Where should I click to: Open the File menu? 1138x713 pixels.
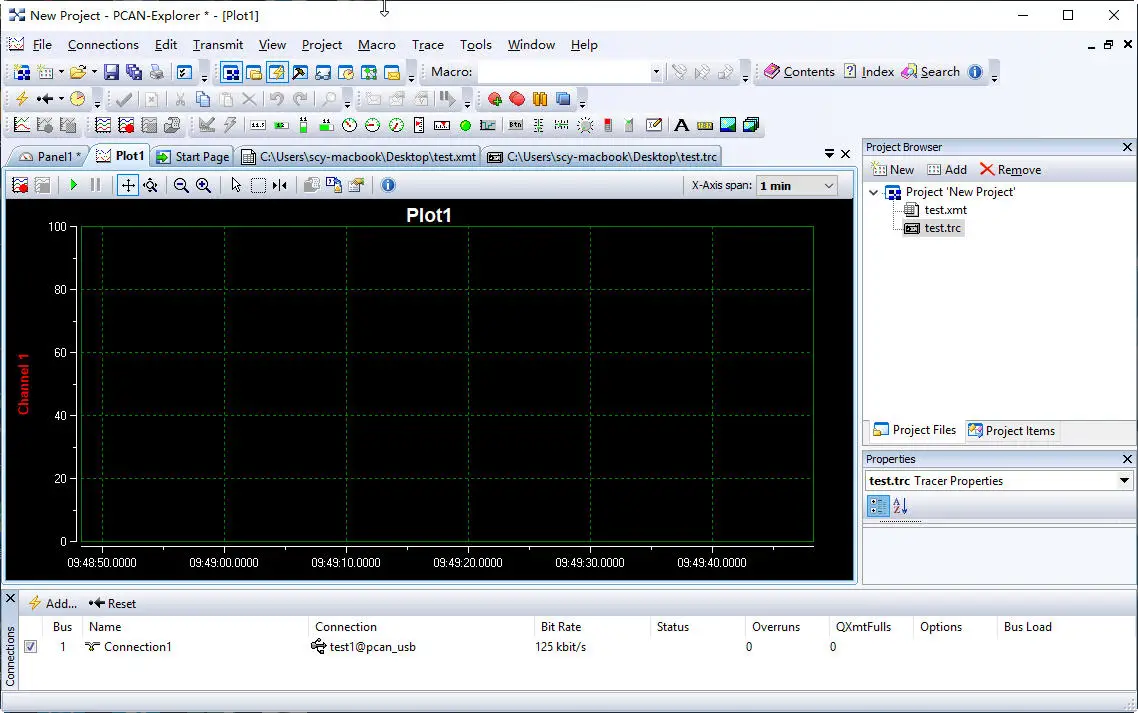pyautogui.click(x=42, y=45)
